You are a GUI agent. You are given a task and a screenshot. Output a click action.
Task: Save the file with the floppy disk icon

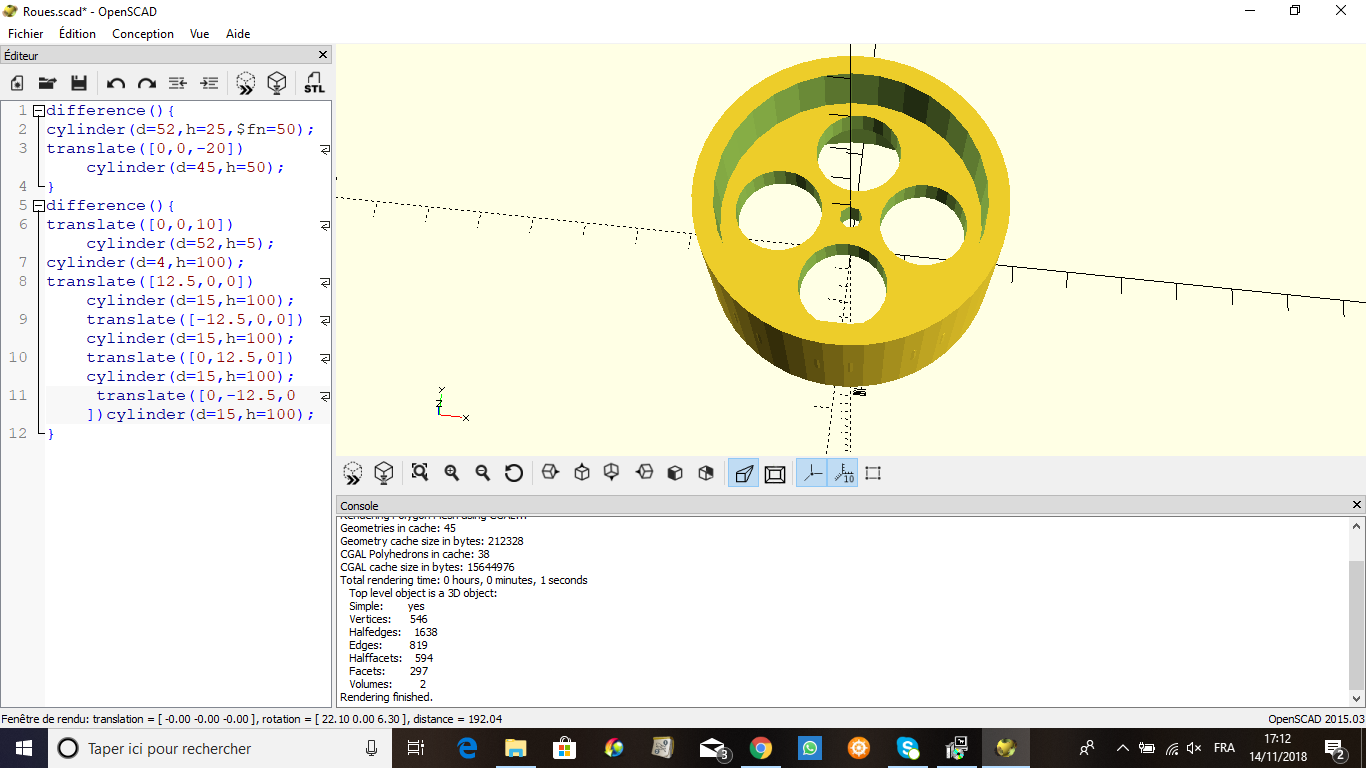click(x=79, y=83)
